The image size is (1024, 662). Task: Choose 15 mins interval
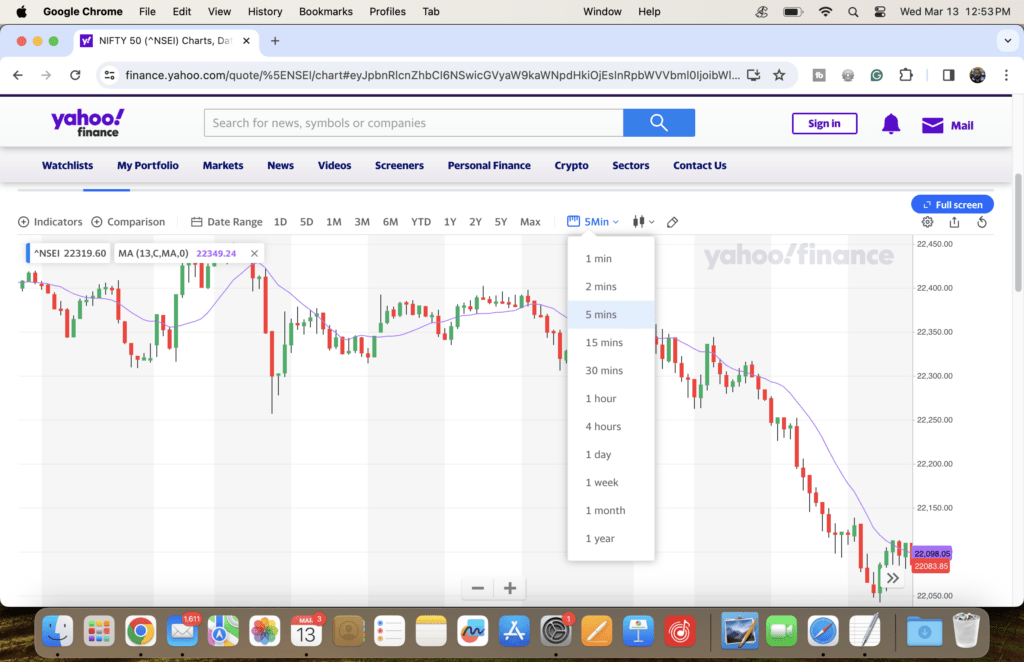611,343
